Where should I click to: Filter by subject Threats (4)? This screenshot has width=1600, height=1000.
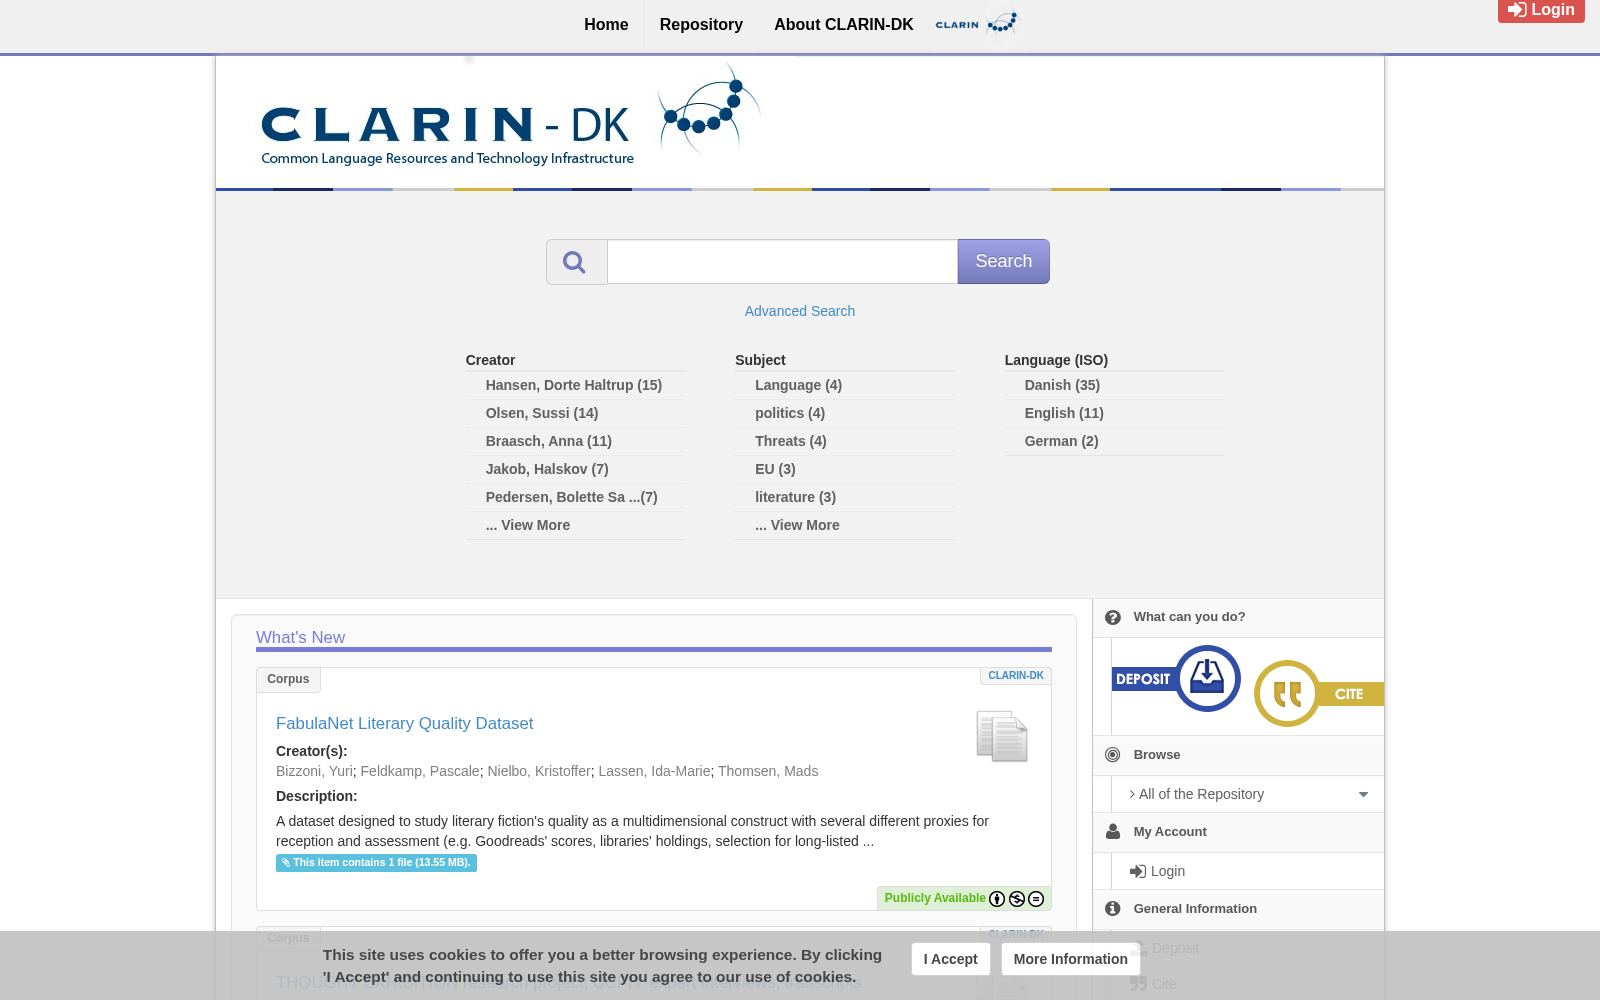[791, 441]
